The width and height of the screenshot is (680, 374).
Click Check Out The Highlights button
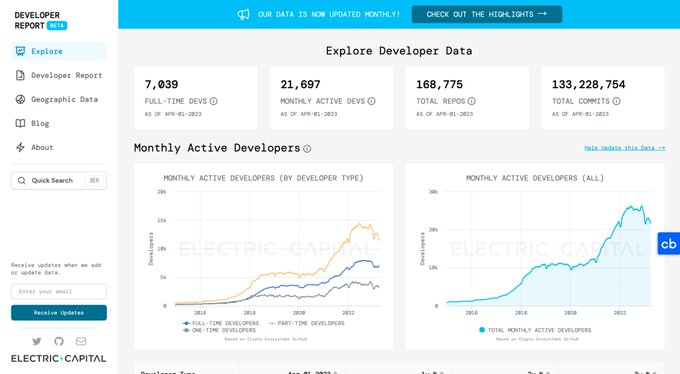pos(487,14)
